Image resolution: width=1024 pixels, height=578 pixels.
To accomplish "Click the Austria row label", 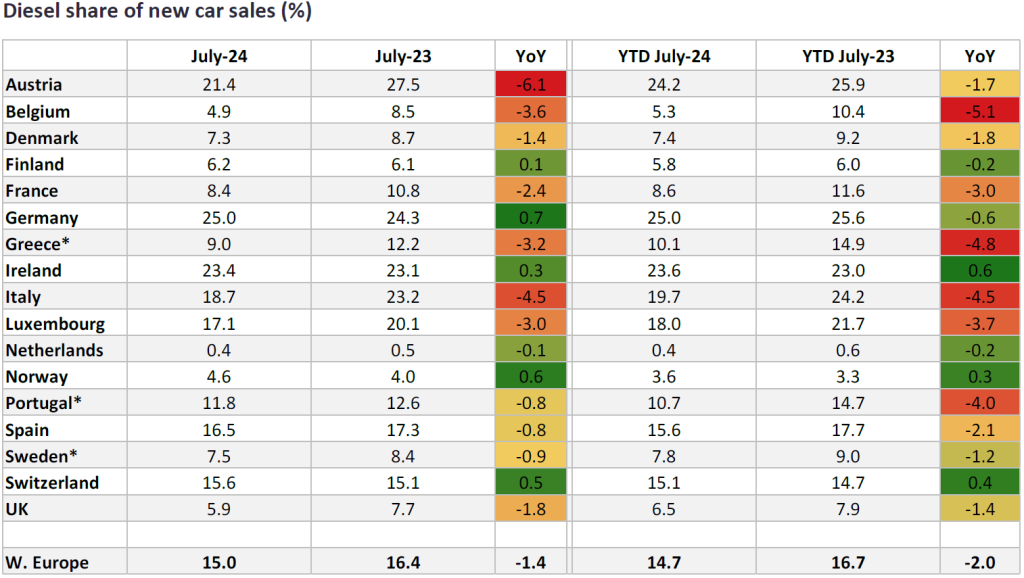I will pos(34,85).
